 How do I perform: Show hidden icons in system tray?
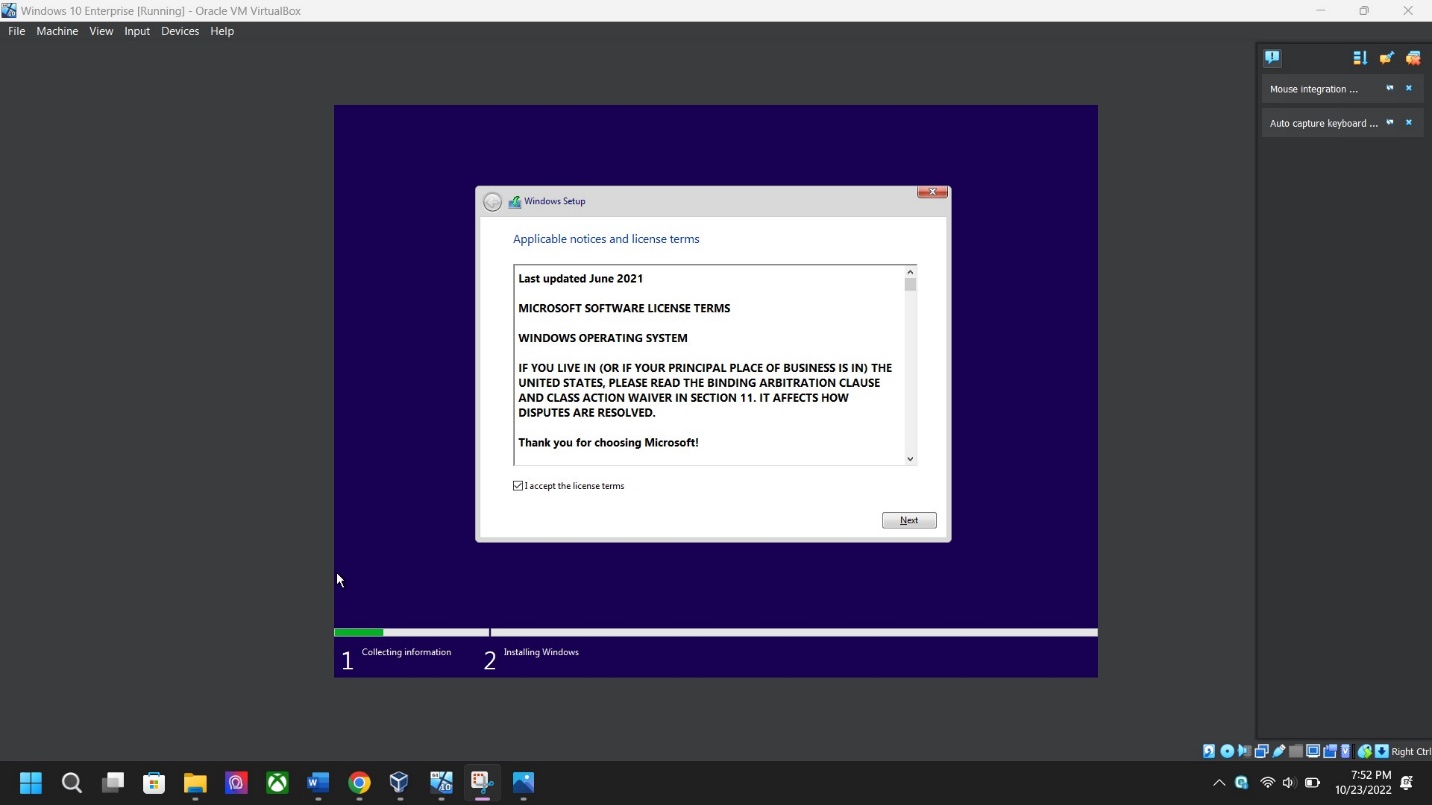tap(1218, 783)
